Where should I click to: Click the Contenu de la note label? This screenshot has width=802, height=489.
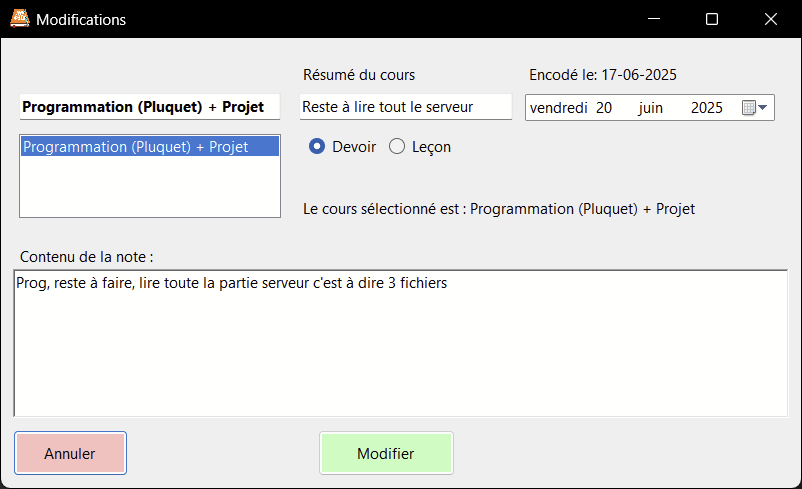click(86, 257)
